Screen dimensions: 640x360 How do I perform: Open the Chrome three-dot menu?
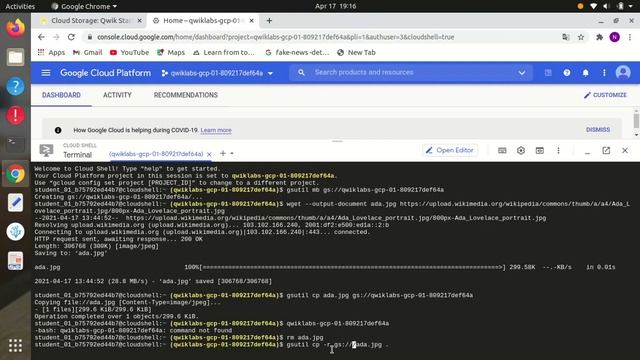[630, 37]
